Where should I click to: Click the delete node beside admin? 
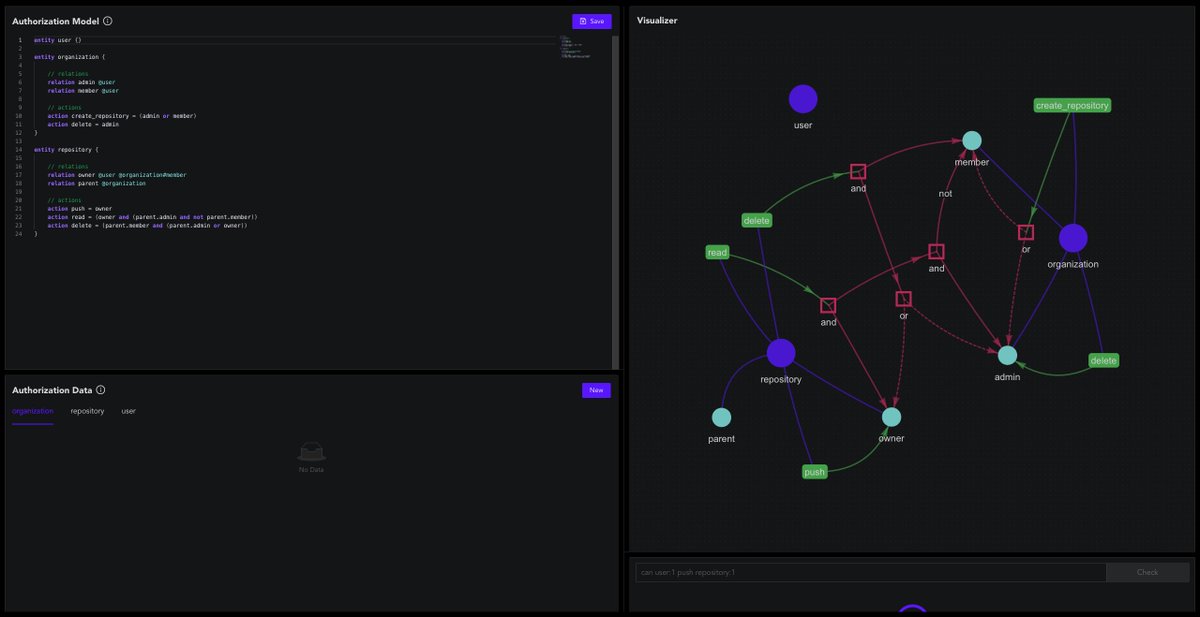click(1103, 360)
